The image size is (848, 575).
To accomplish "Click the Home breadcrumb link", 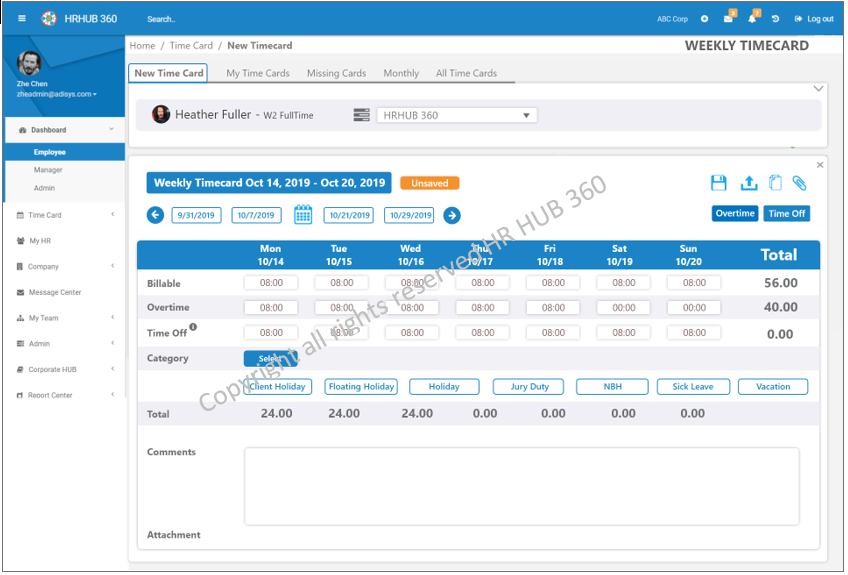I will [142, 45].
